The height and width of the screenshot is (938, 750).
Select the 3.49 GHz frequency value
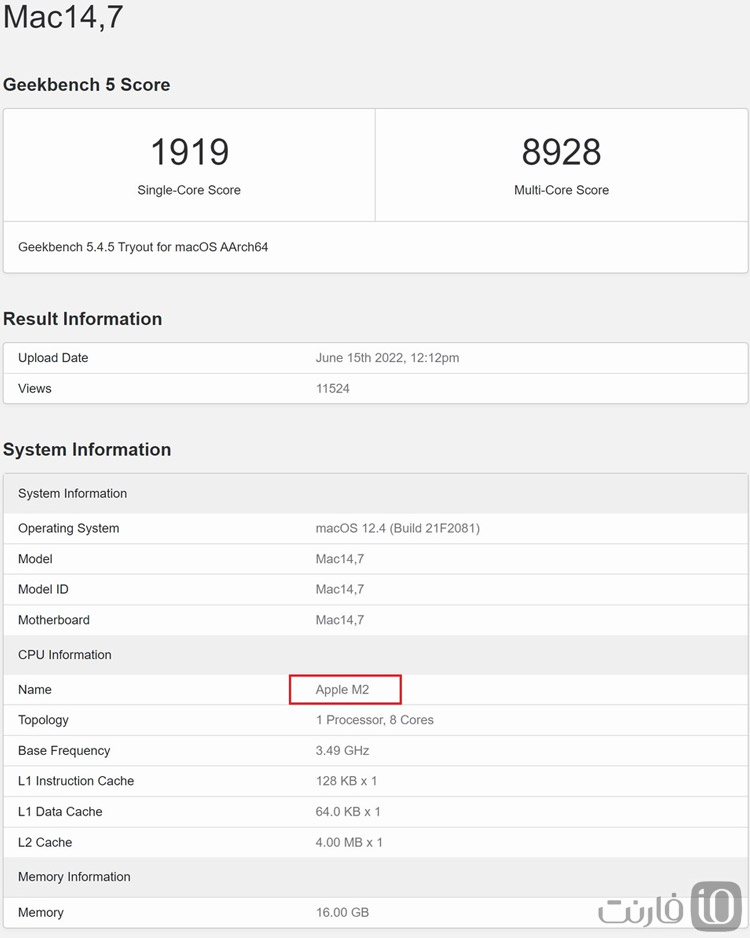coord(342,751)
